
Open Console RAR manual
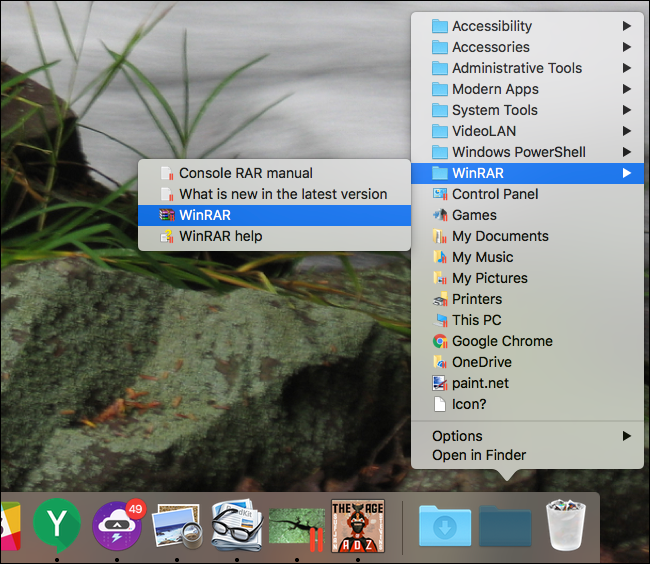coord(274,173)
